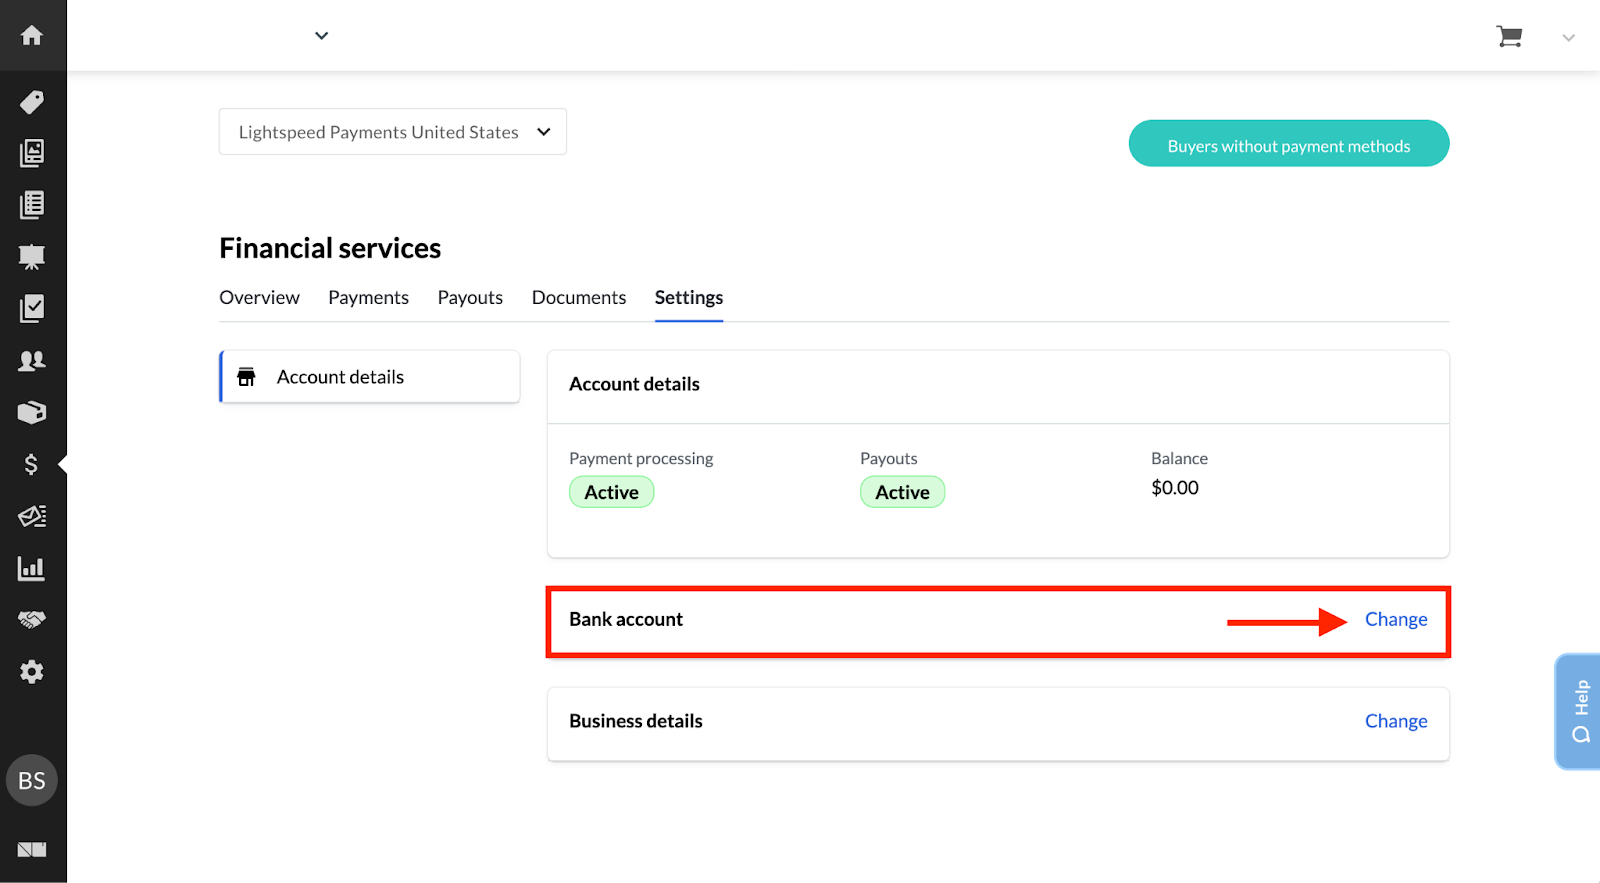This screenshot has height=883, width=1600.
Task: Click the shopping cart icon
Action: 1509,37
